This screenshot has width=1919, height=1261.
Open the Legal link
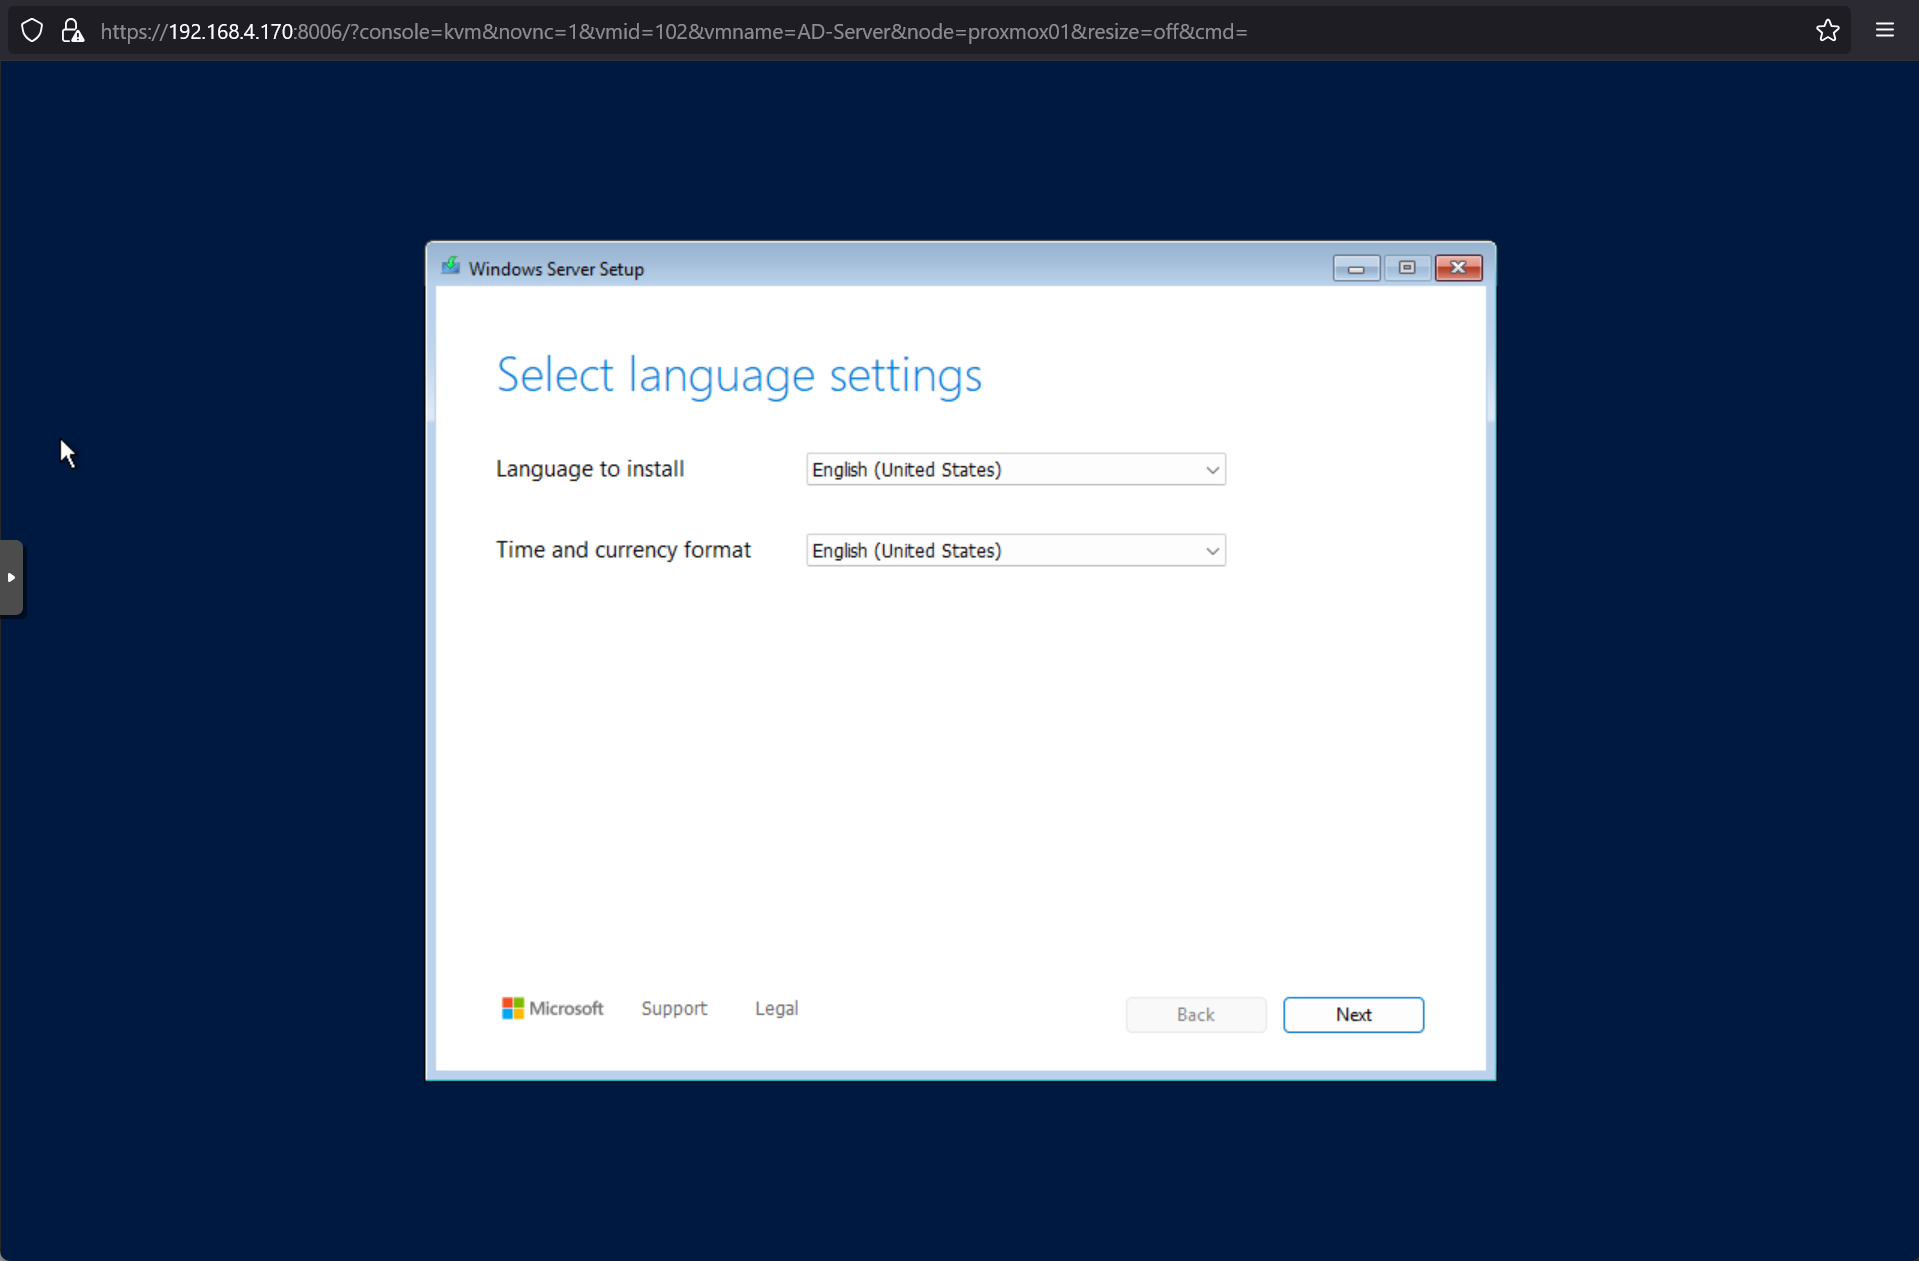click(x=776, y=1008)
